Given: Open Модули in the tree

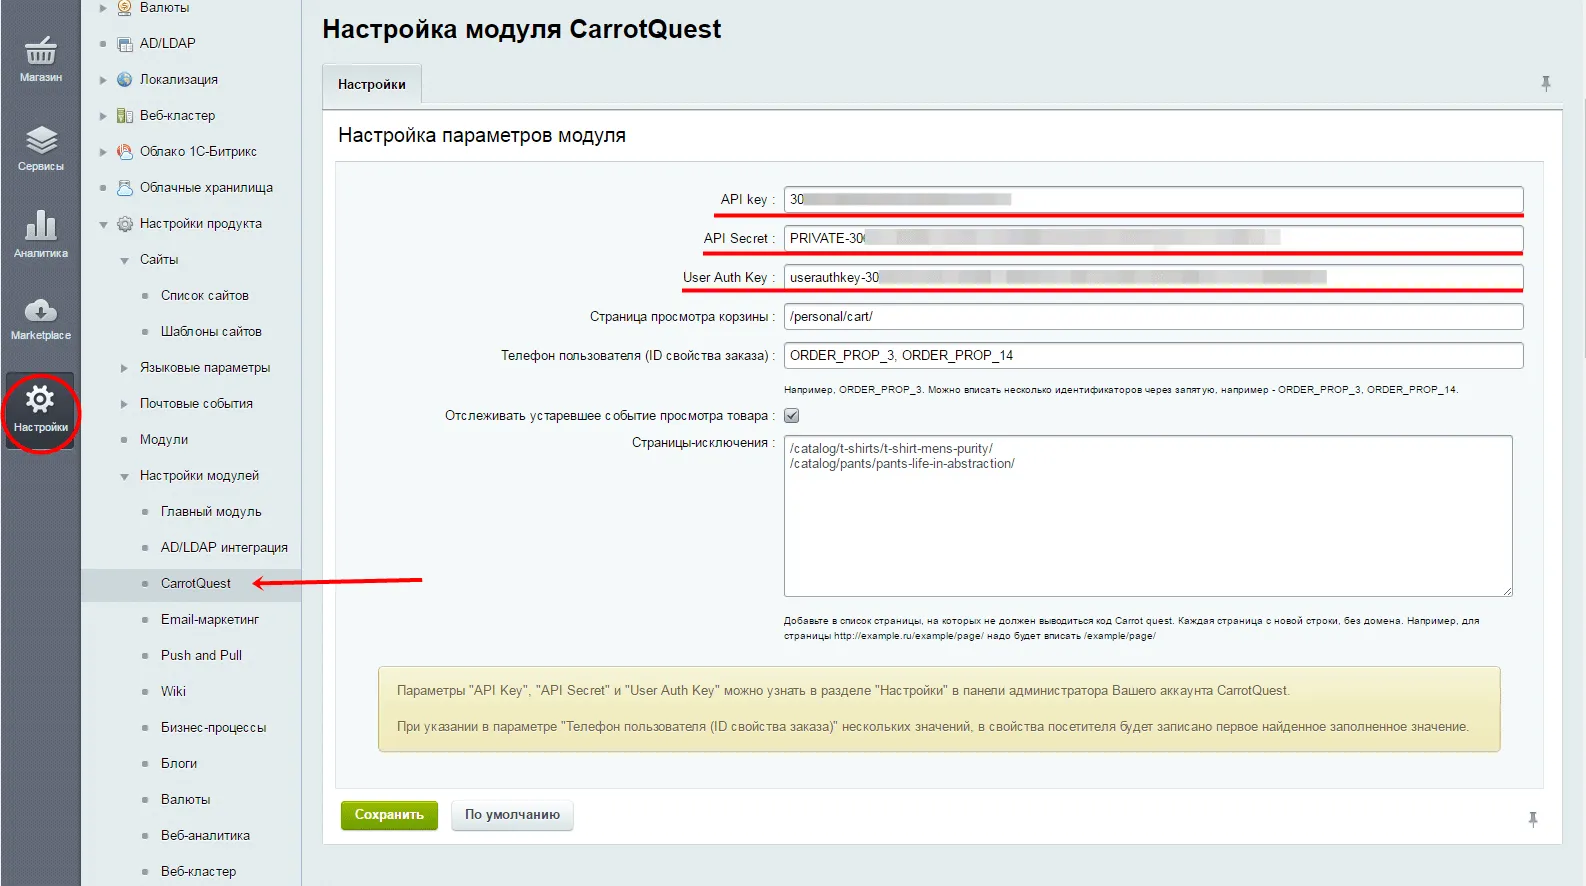Looking at the screenshot, I should coord(164,439).
